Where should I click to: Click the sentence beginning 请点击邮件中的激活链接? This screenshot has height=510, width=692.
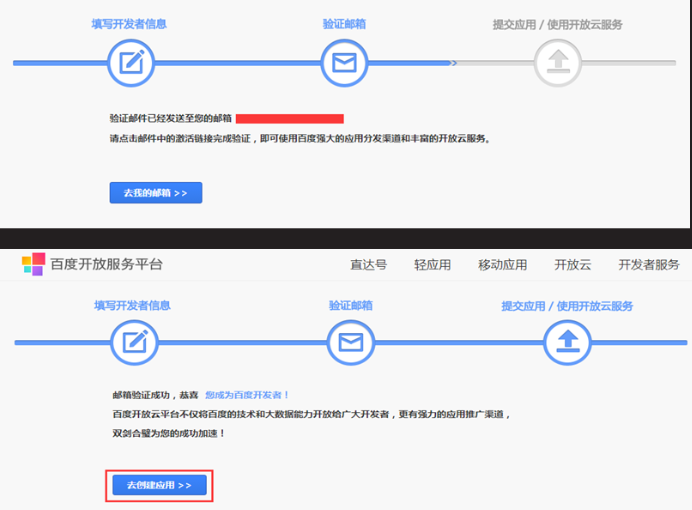coord(300,139)
